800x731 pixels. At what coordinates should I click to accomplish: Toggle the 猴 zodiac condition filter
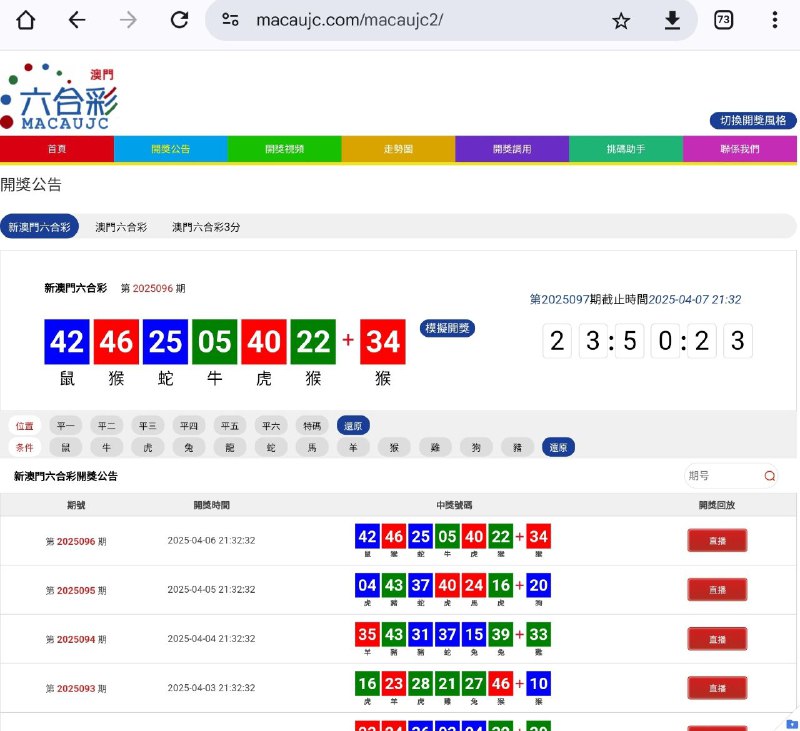pyautogui.click(x=394, y=447)
